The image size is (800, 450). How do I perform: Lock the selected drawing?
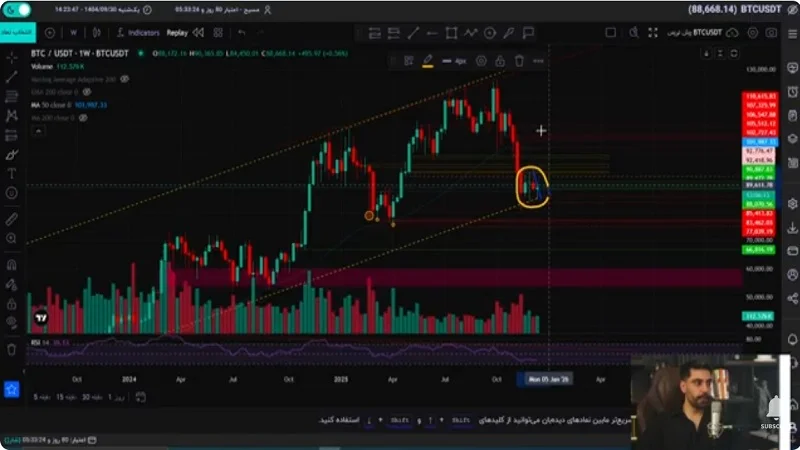(x=500, y=61)
